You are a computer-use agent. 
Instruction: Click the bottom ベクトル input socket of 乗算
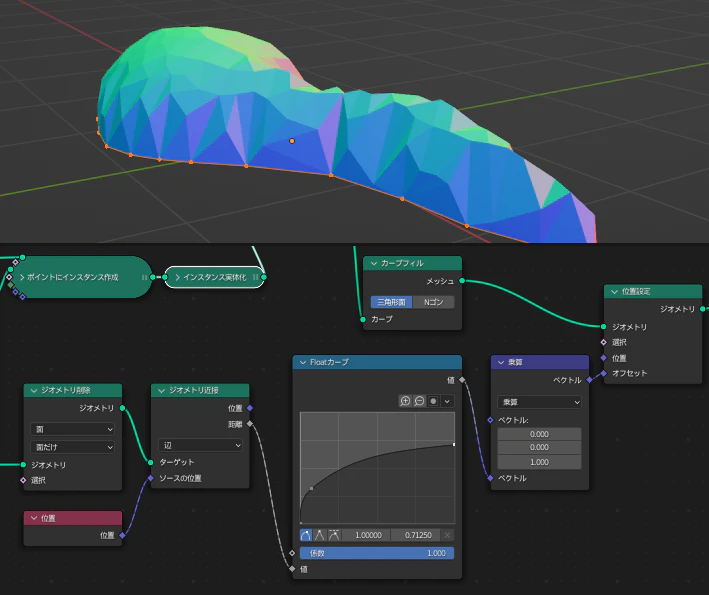[491, 478]
